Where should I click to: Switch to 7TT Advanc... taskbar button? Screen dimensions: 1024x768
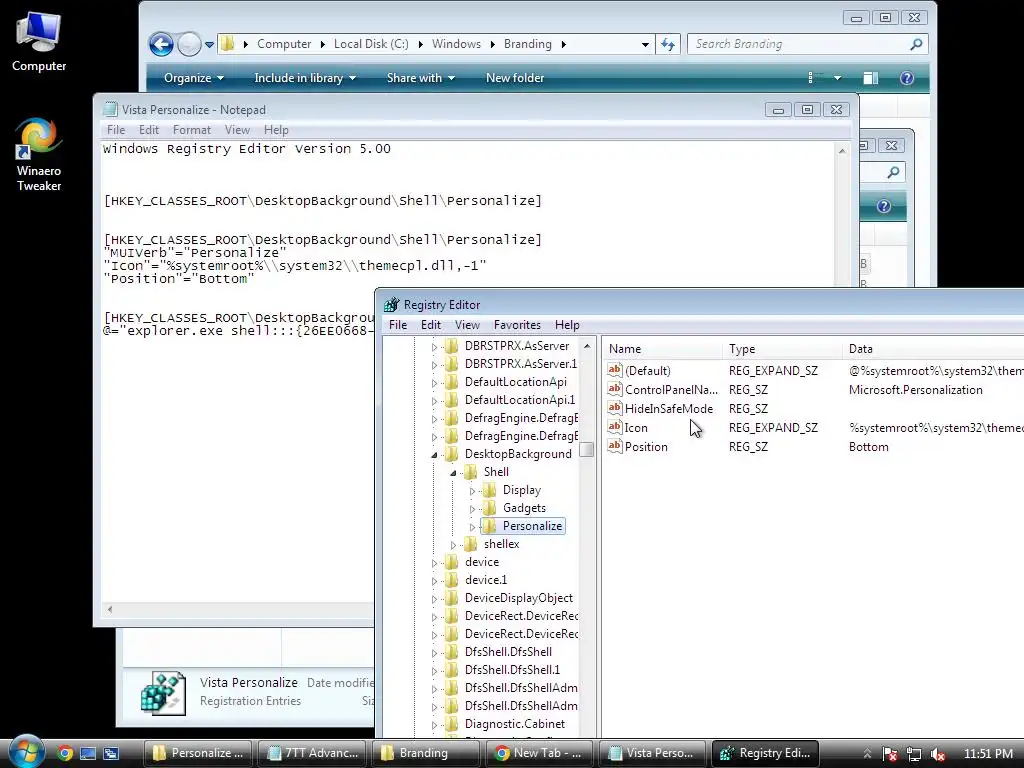pyautogui.click(x=312, y=753)
